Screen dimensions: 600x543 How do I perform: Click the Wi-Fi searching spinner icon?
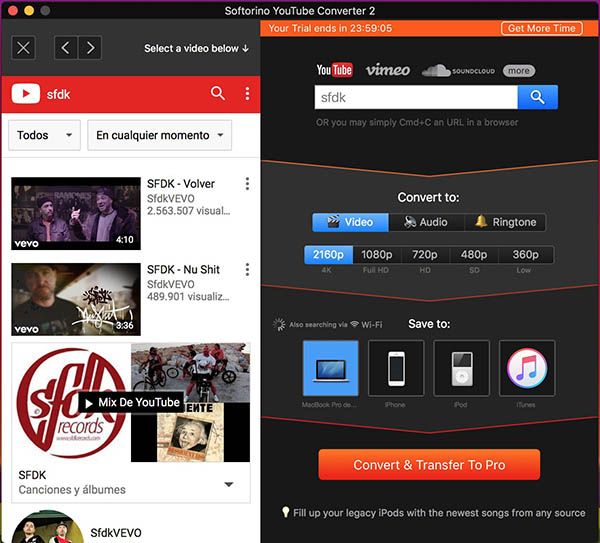[x=279, y=324]
